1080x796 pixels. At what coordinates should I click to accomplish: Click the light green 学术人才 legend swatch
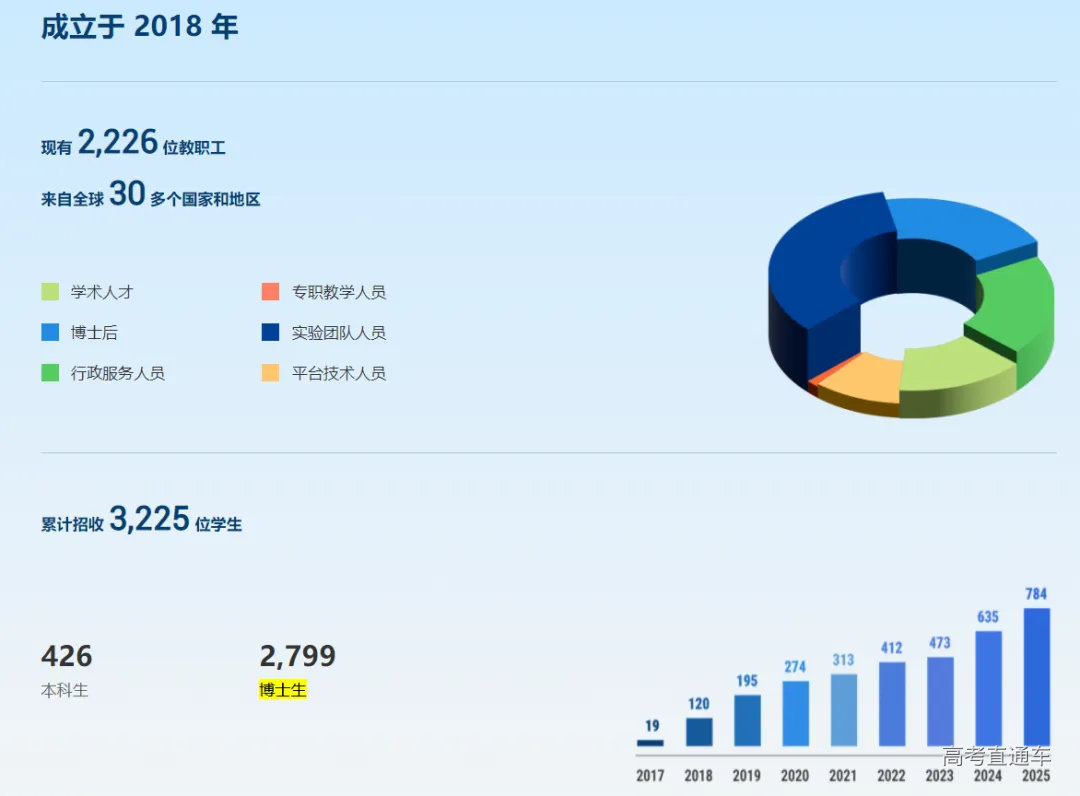coord(50,292)
